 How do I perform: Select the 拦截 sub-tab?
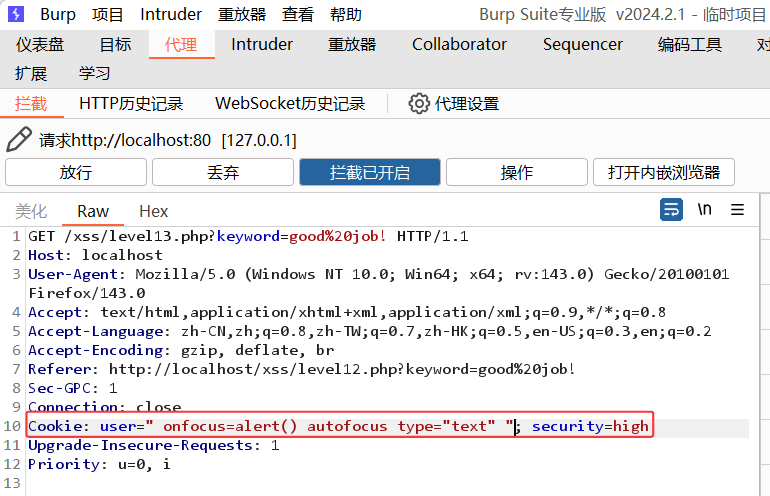(31, 104)
